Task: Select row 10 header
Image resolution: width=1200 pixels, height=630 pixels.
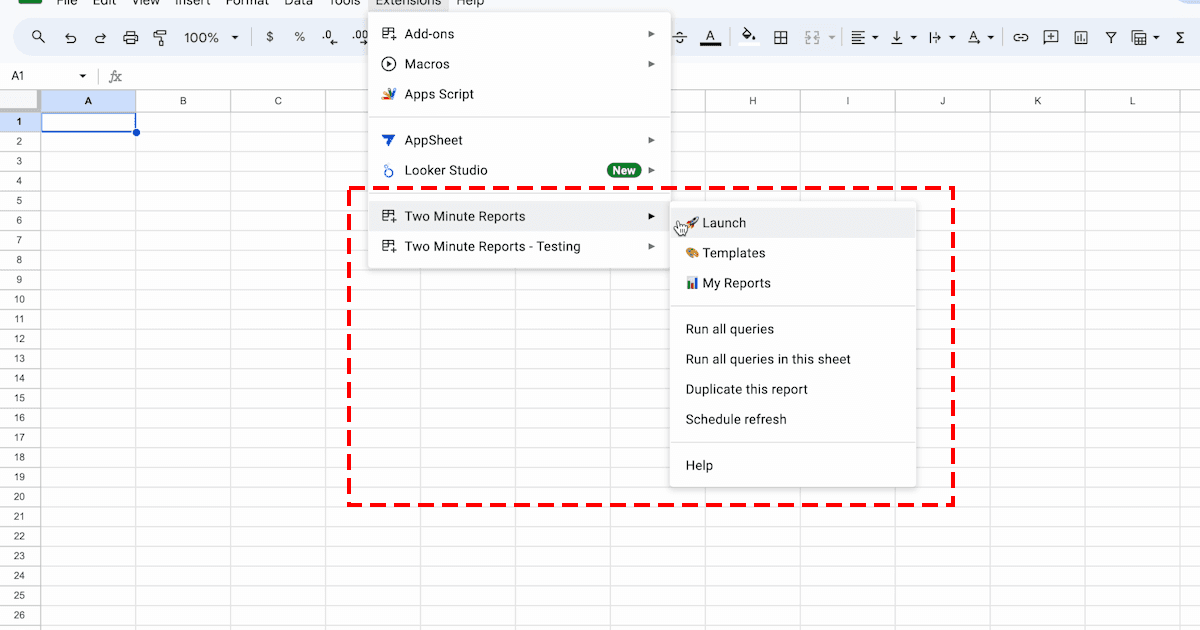Action: (20, 299)
